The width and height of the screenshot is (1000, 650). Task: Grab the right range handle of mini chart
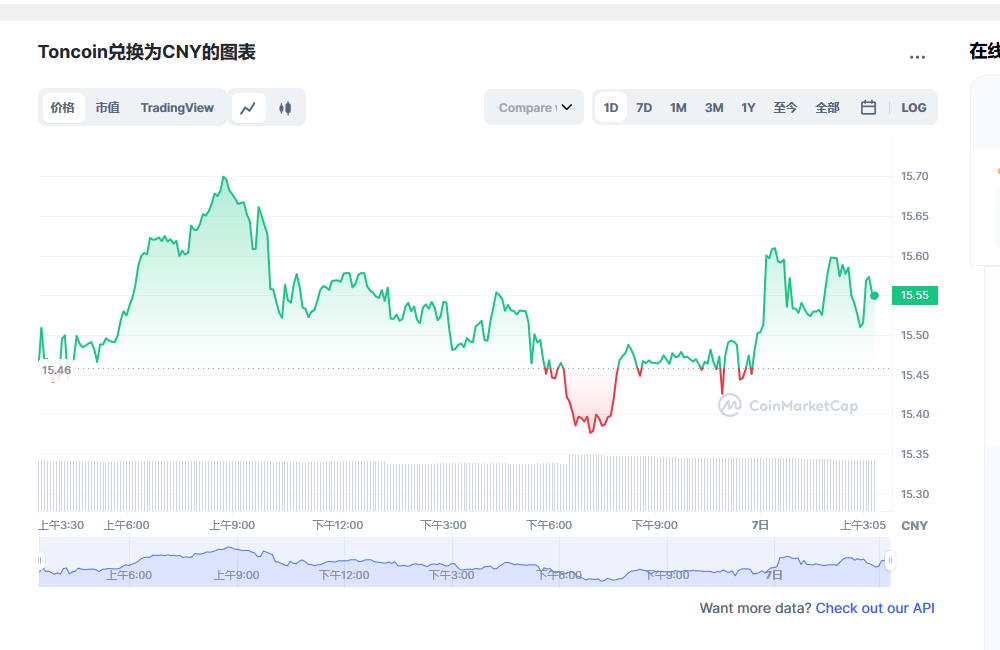[x=890, y=561]
